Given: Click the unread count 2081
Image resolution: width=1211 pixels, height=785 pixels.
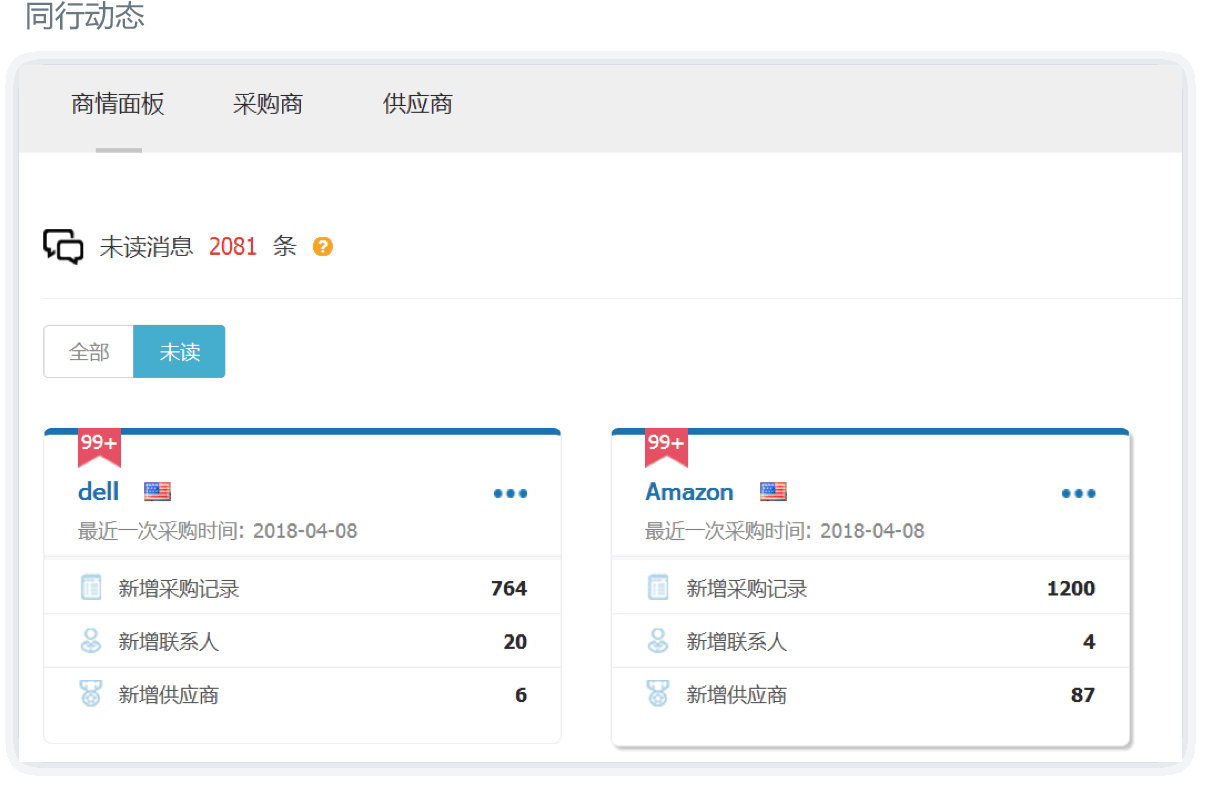Looking at the screenshot, I should (x=233, y=247).
